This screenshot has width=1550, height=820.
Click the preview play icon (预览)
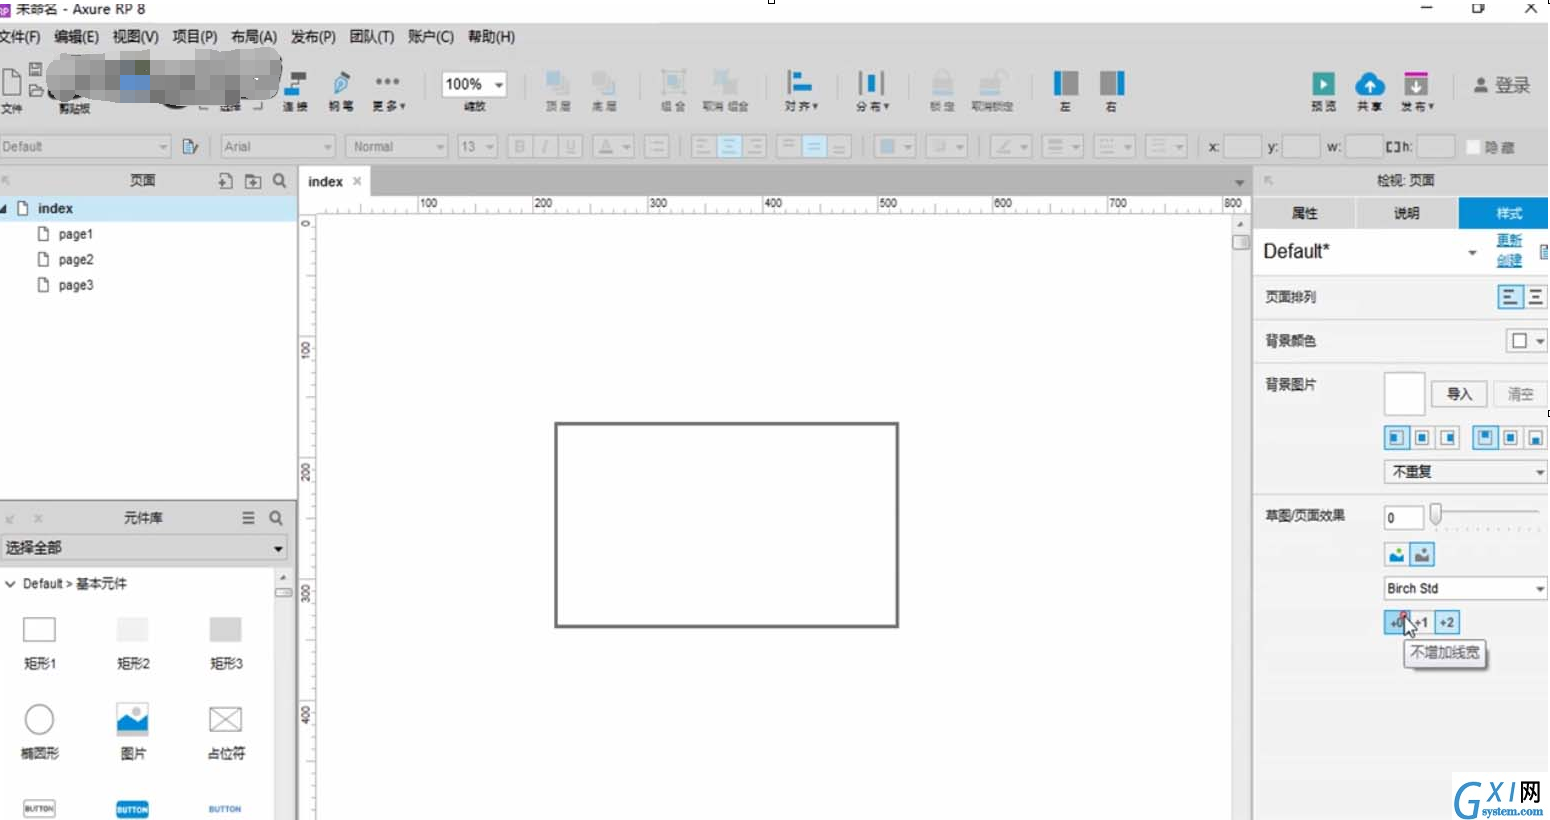(1323, 84)
